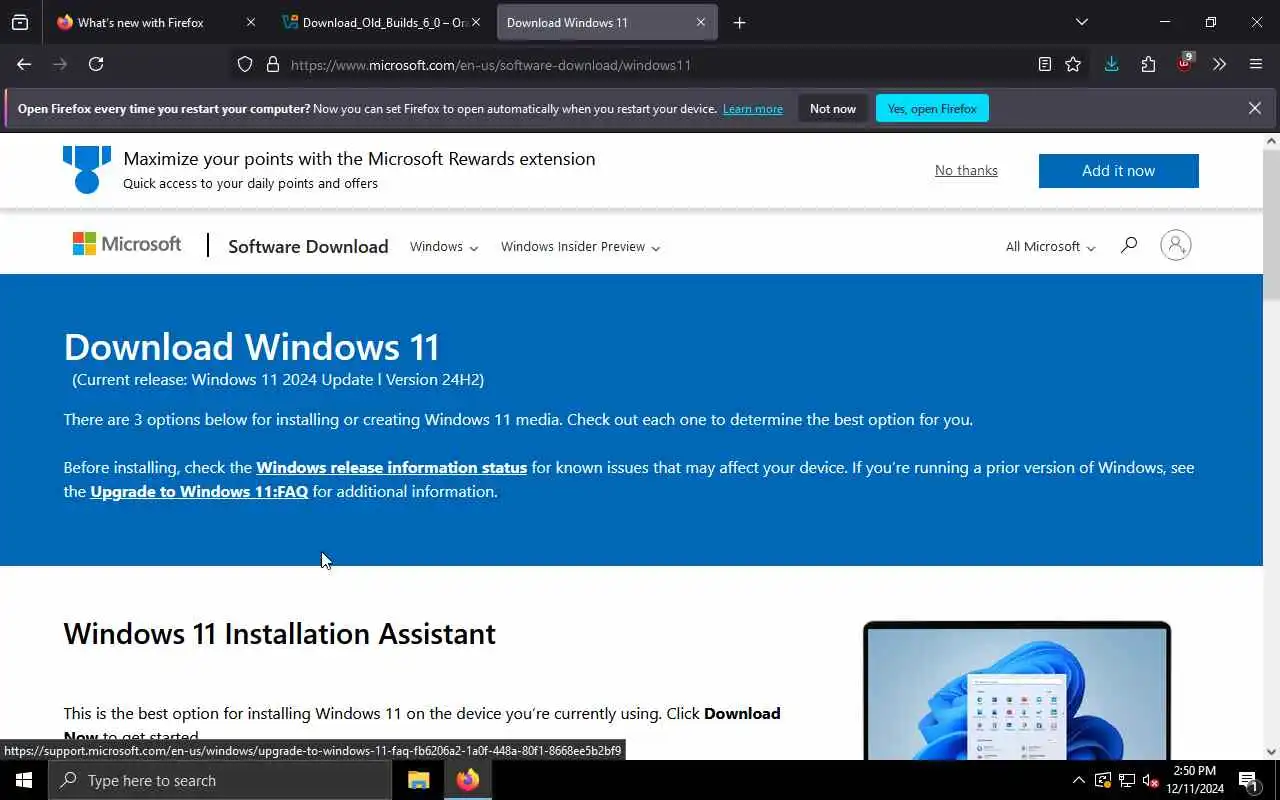
Task: Close the Download Windows 11 tab
Action: point(701,22)
